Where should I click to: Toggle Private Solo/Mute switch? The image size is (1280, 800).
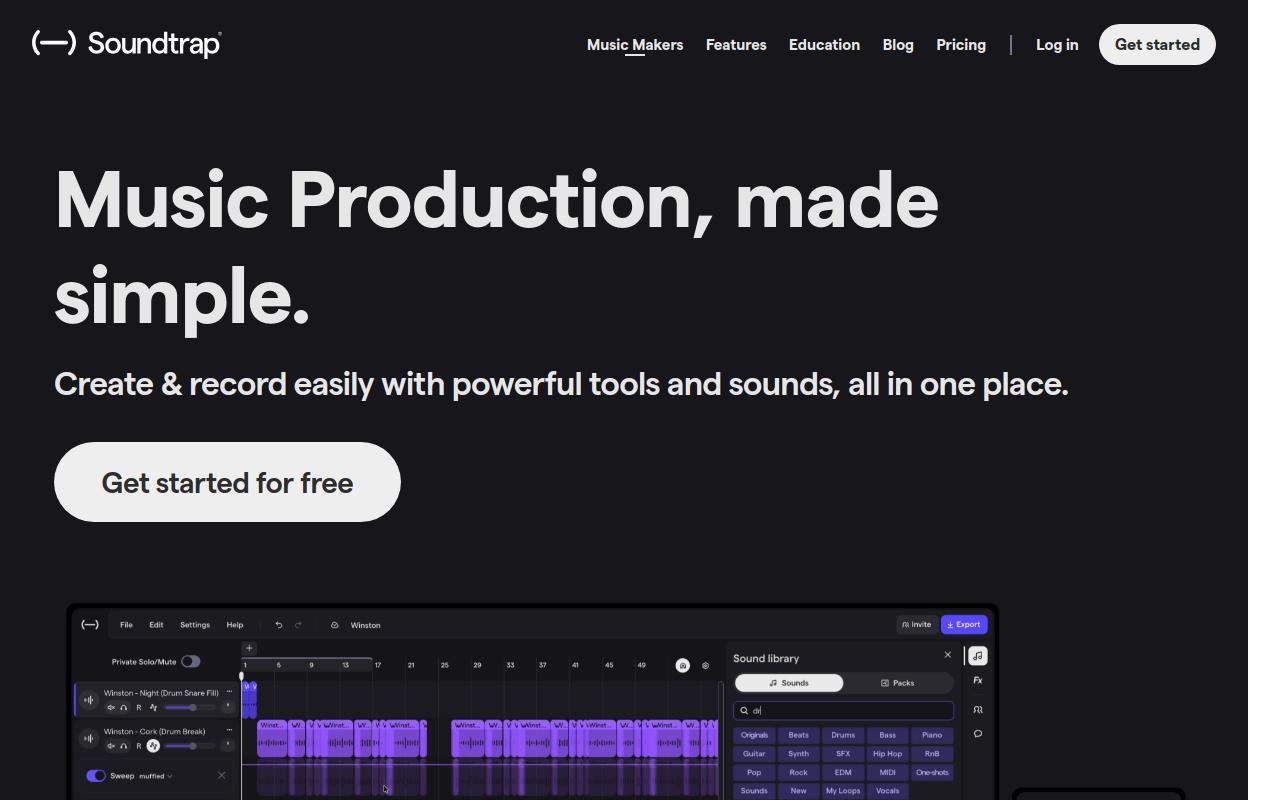(x=191, y=661)
